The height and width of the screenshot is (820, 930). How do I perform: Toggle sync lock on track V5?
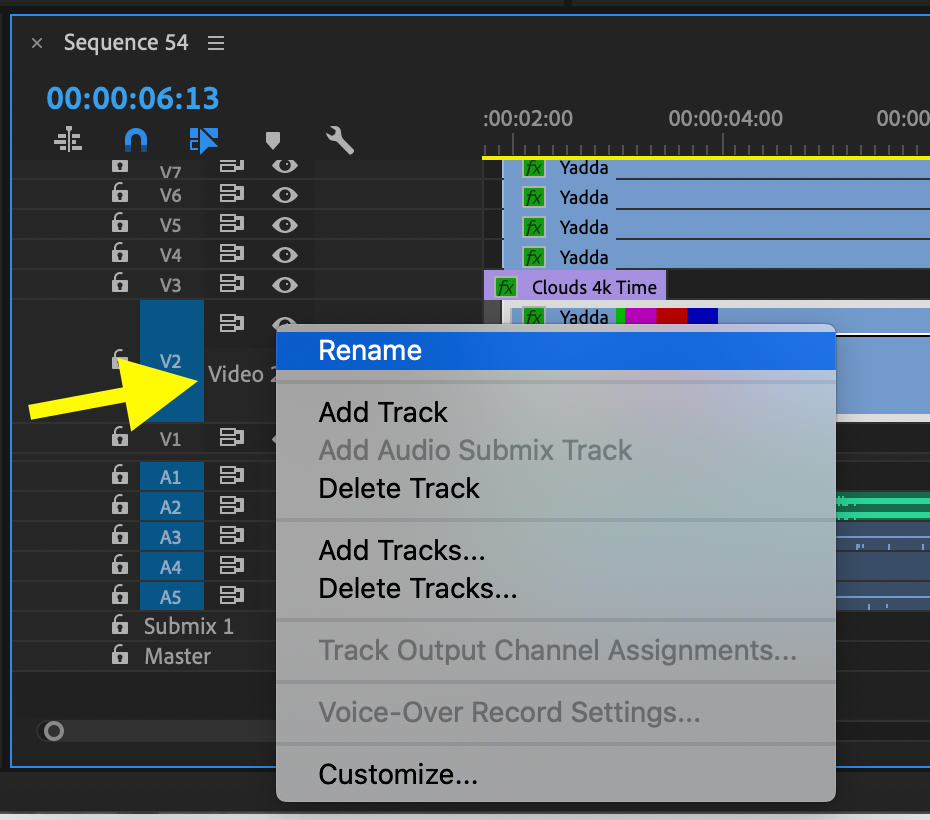(231, 224)
